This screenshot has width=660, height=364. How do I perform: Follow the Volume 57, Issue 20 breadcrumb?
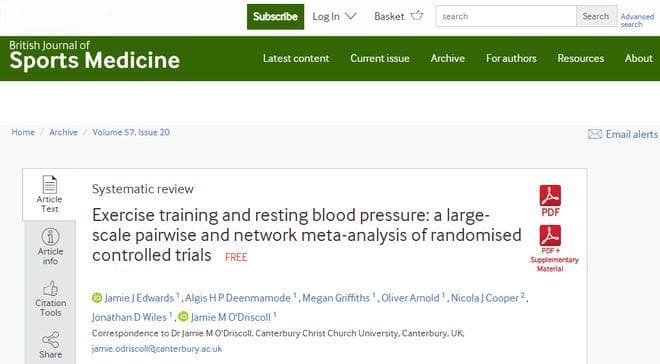tap(131, 132)
